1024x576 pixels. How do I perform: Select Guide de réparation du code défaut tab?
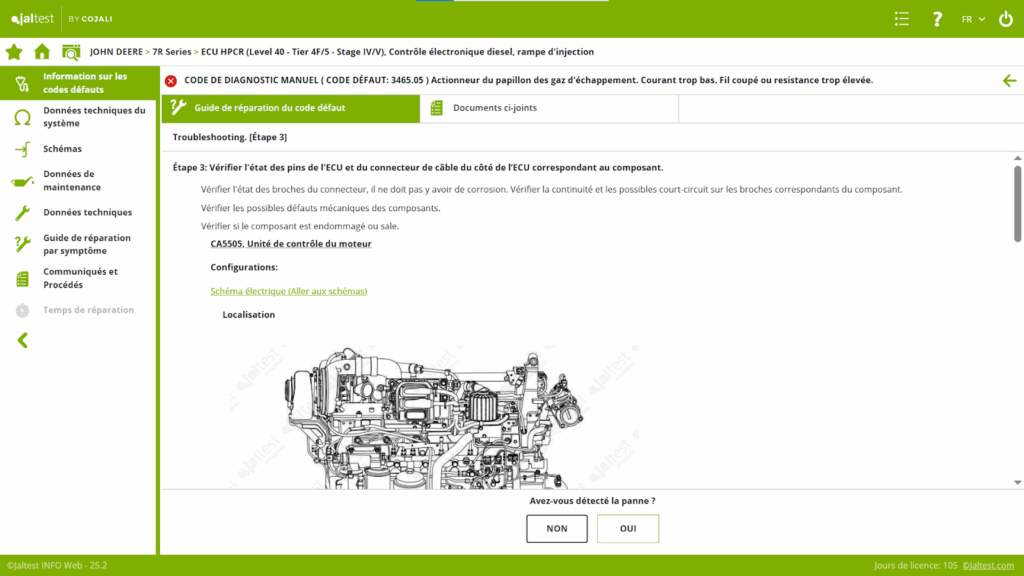pos(290,108)
